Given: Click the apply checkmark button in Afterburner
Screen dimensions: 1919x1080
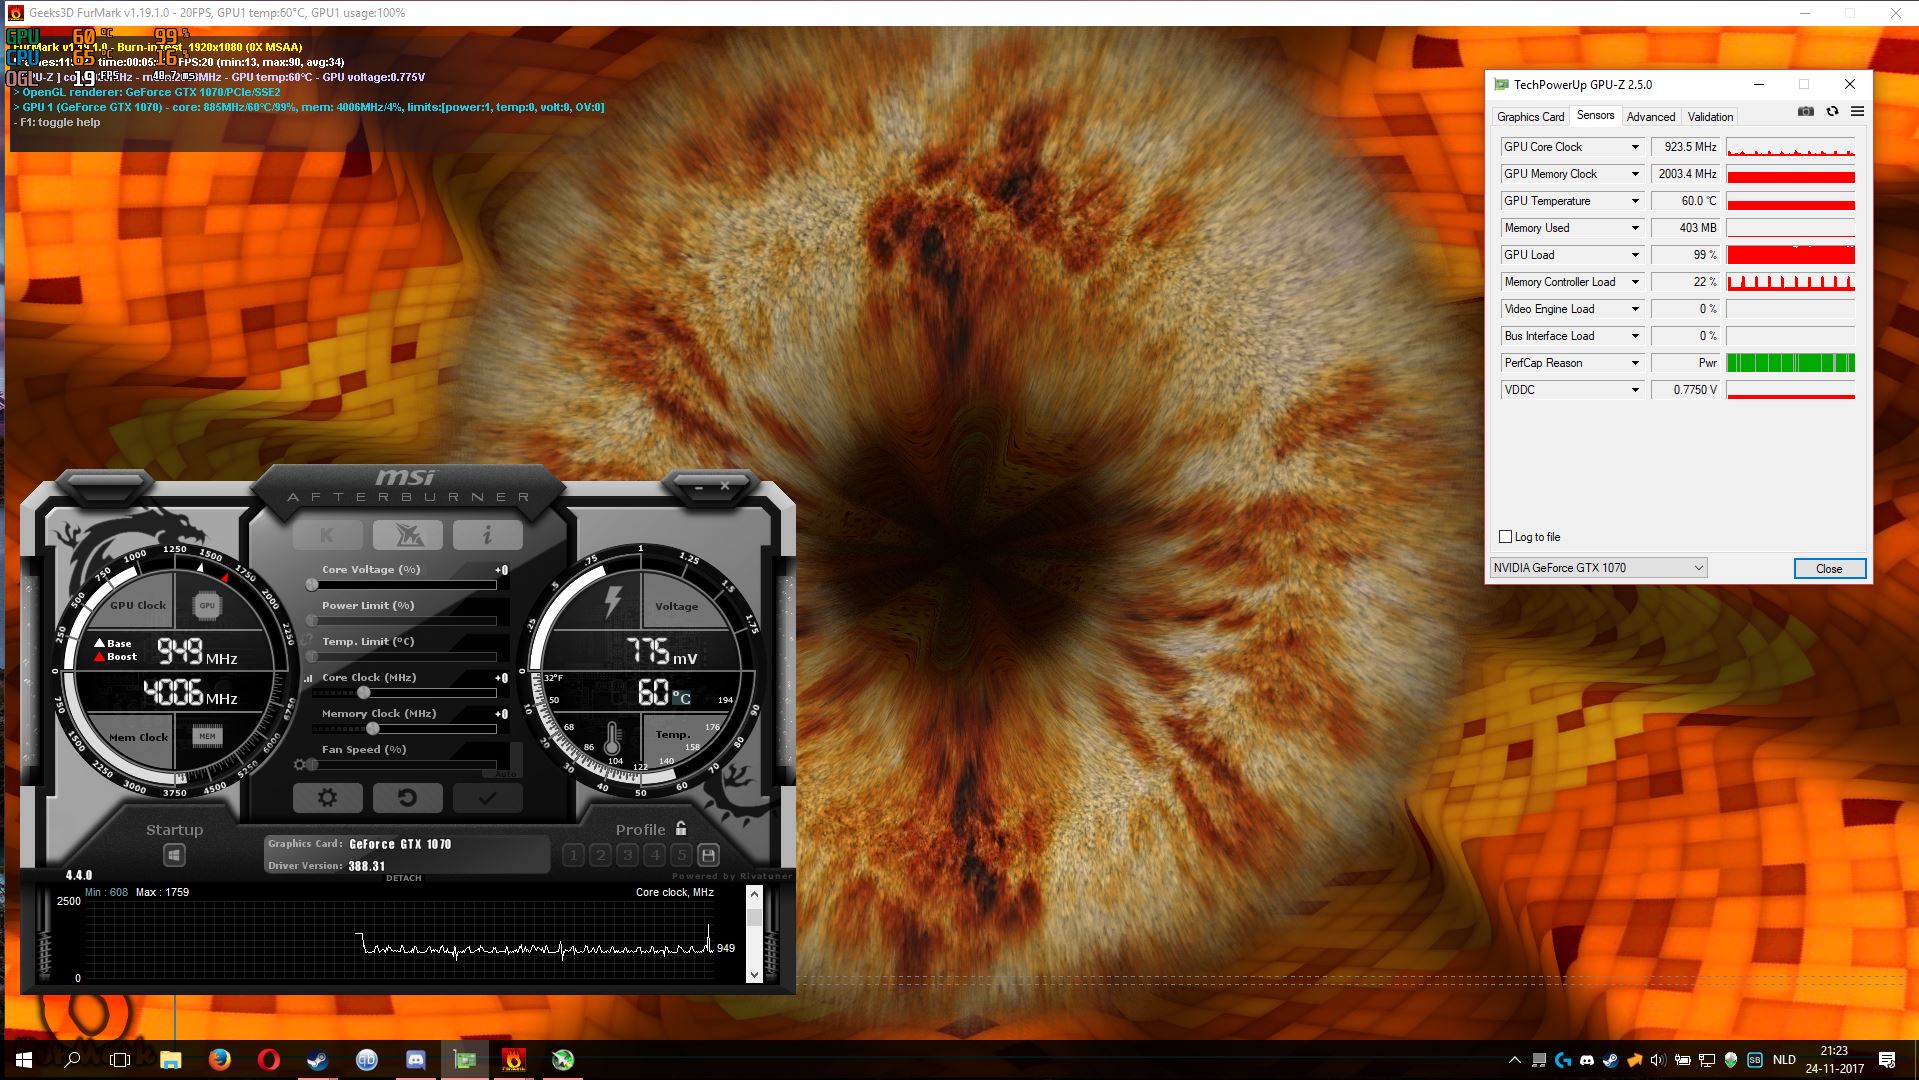Looking at the screenshot, I should 487,797.
